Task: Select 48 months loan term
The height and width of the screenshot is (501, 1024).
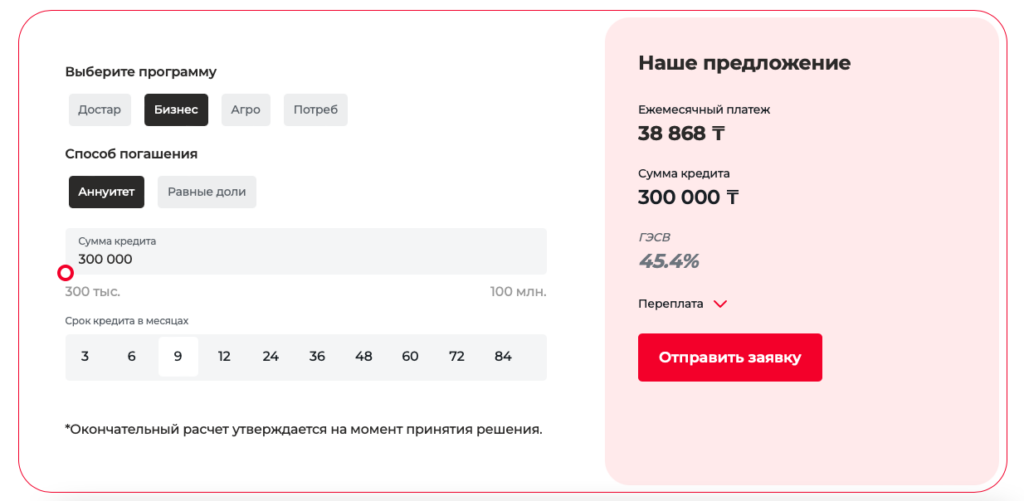Action: pos(364,356)
